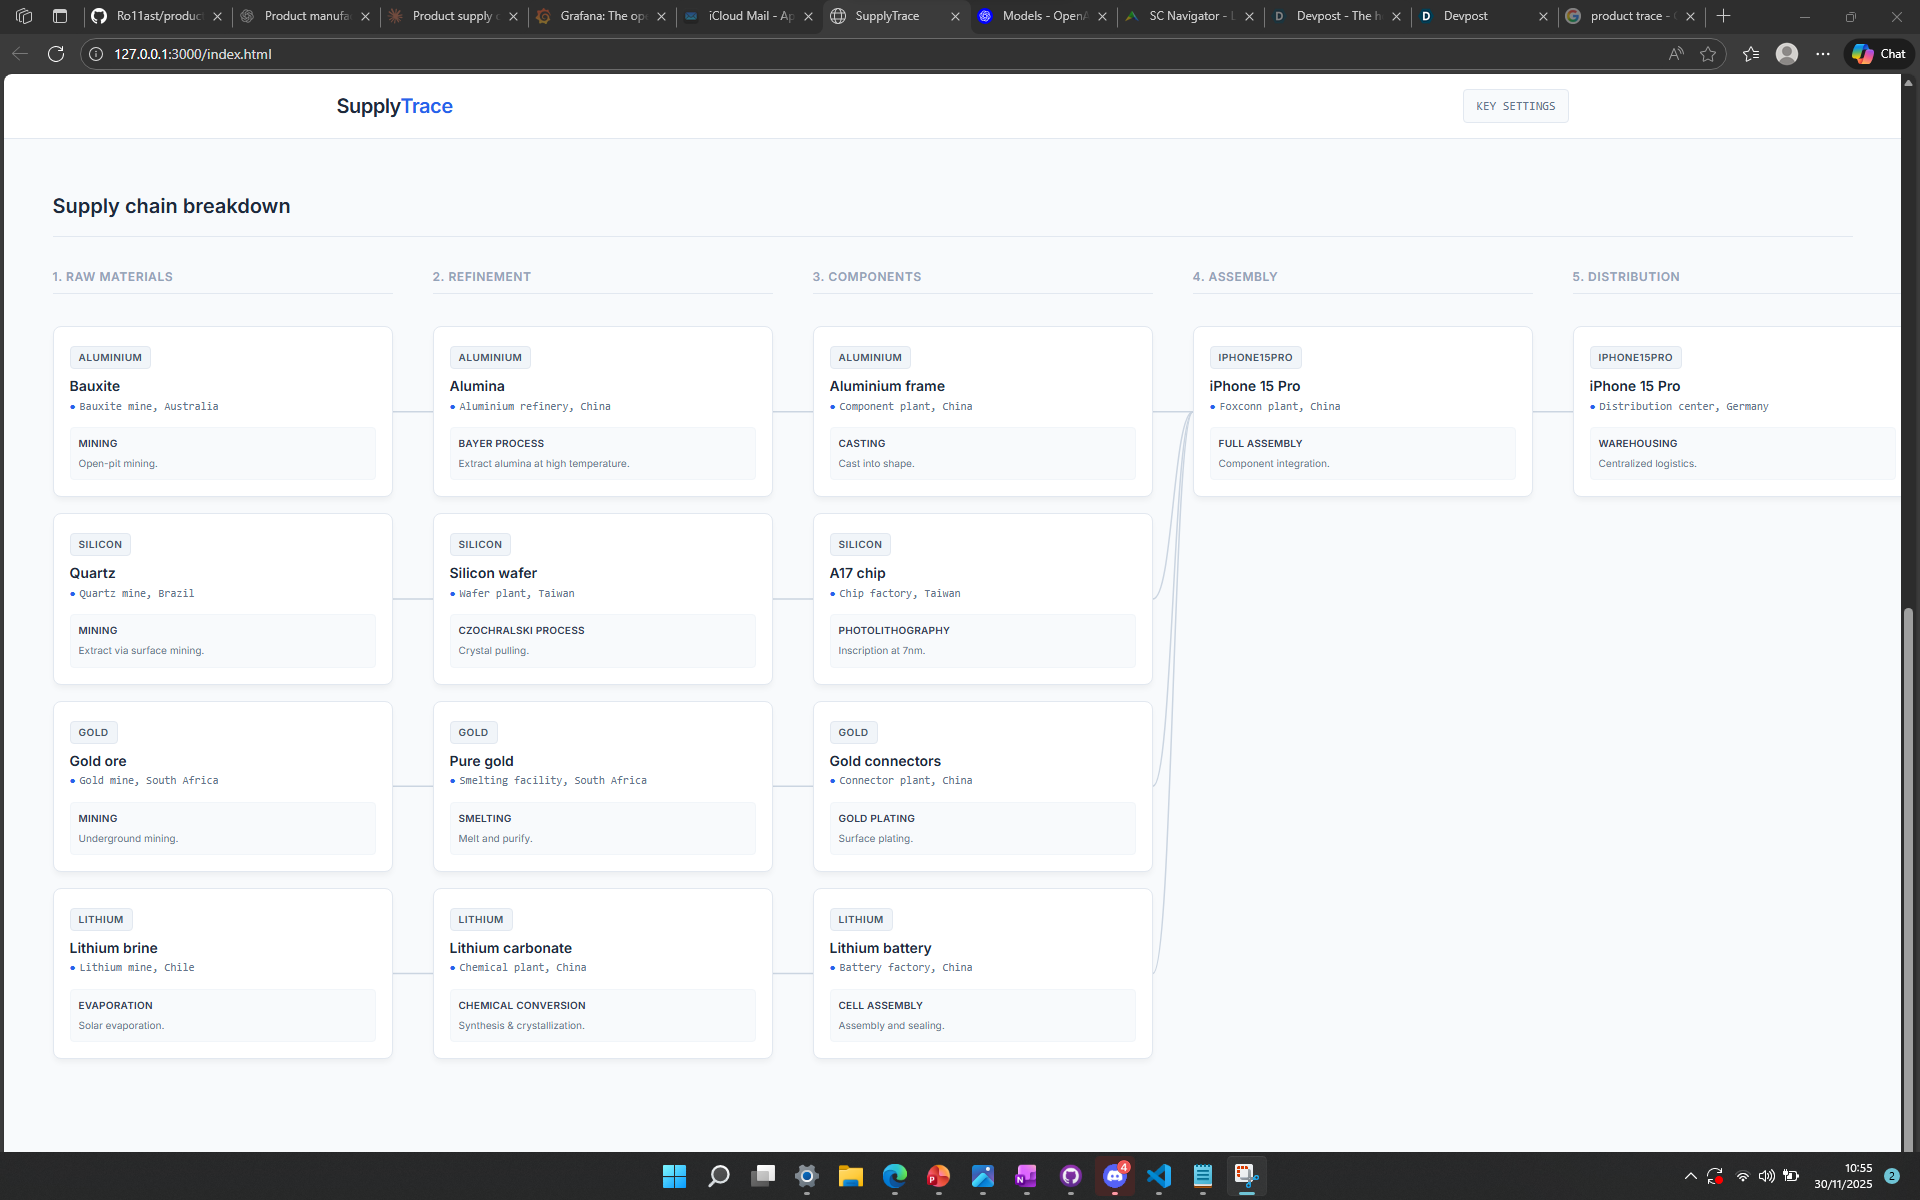The image size is (1920, 1200).
Task: Click the SupplyTrace logo link
Action: [394, 106]
